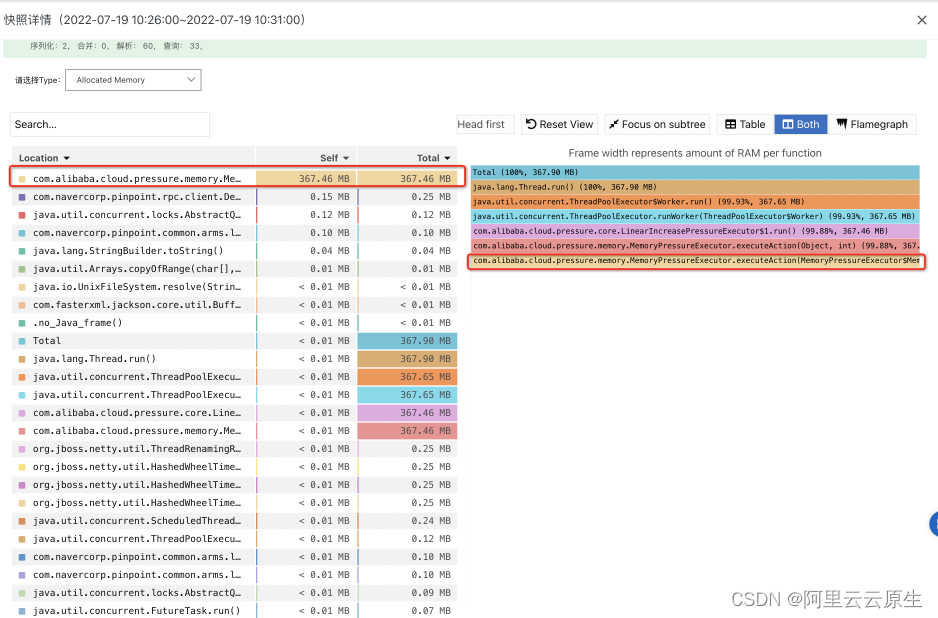
Task: Click the Reset View button
Action: (559, 124)
